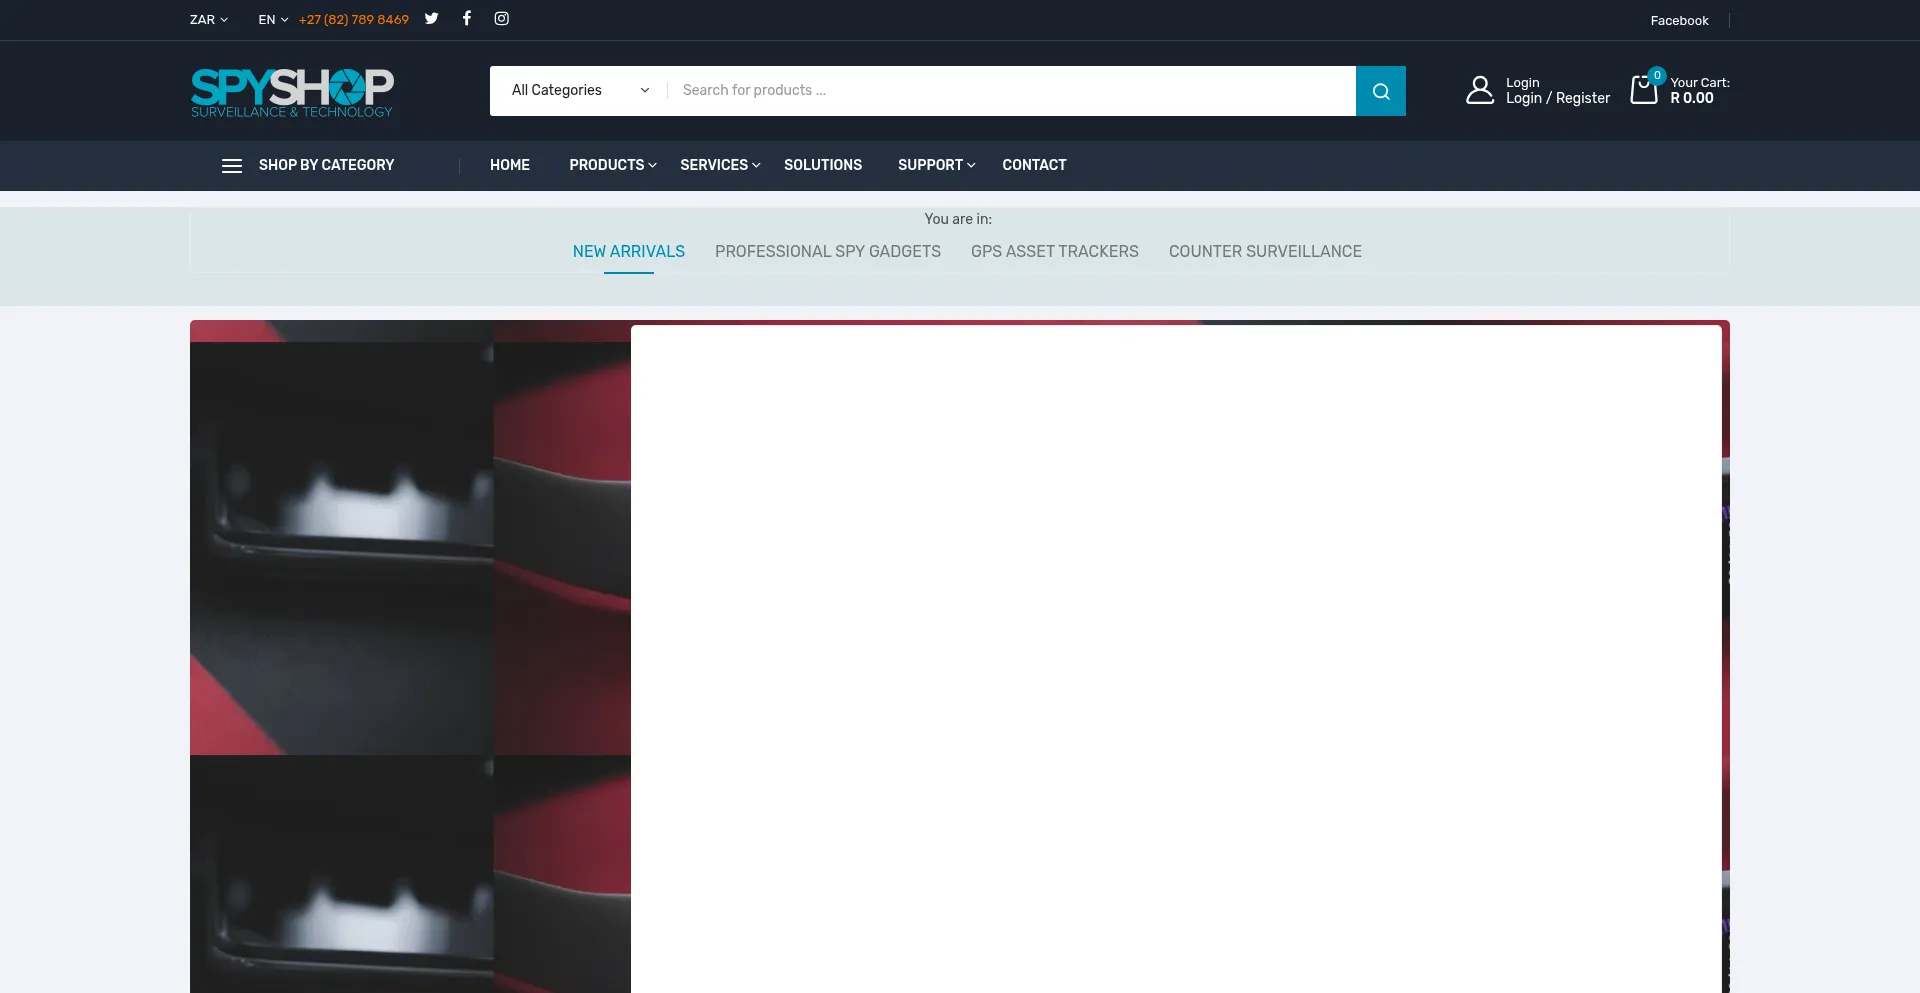The height and width of the screenshot is (993, 1920).
Task: Focus the Search for products field
Action: [1010, 91]
